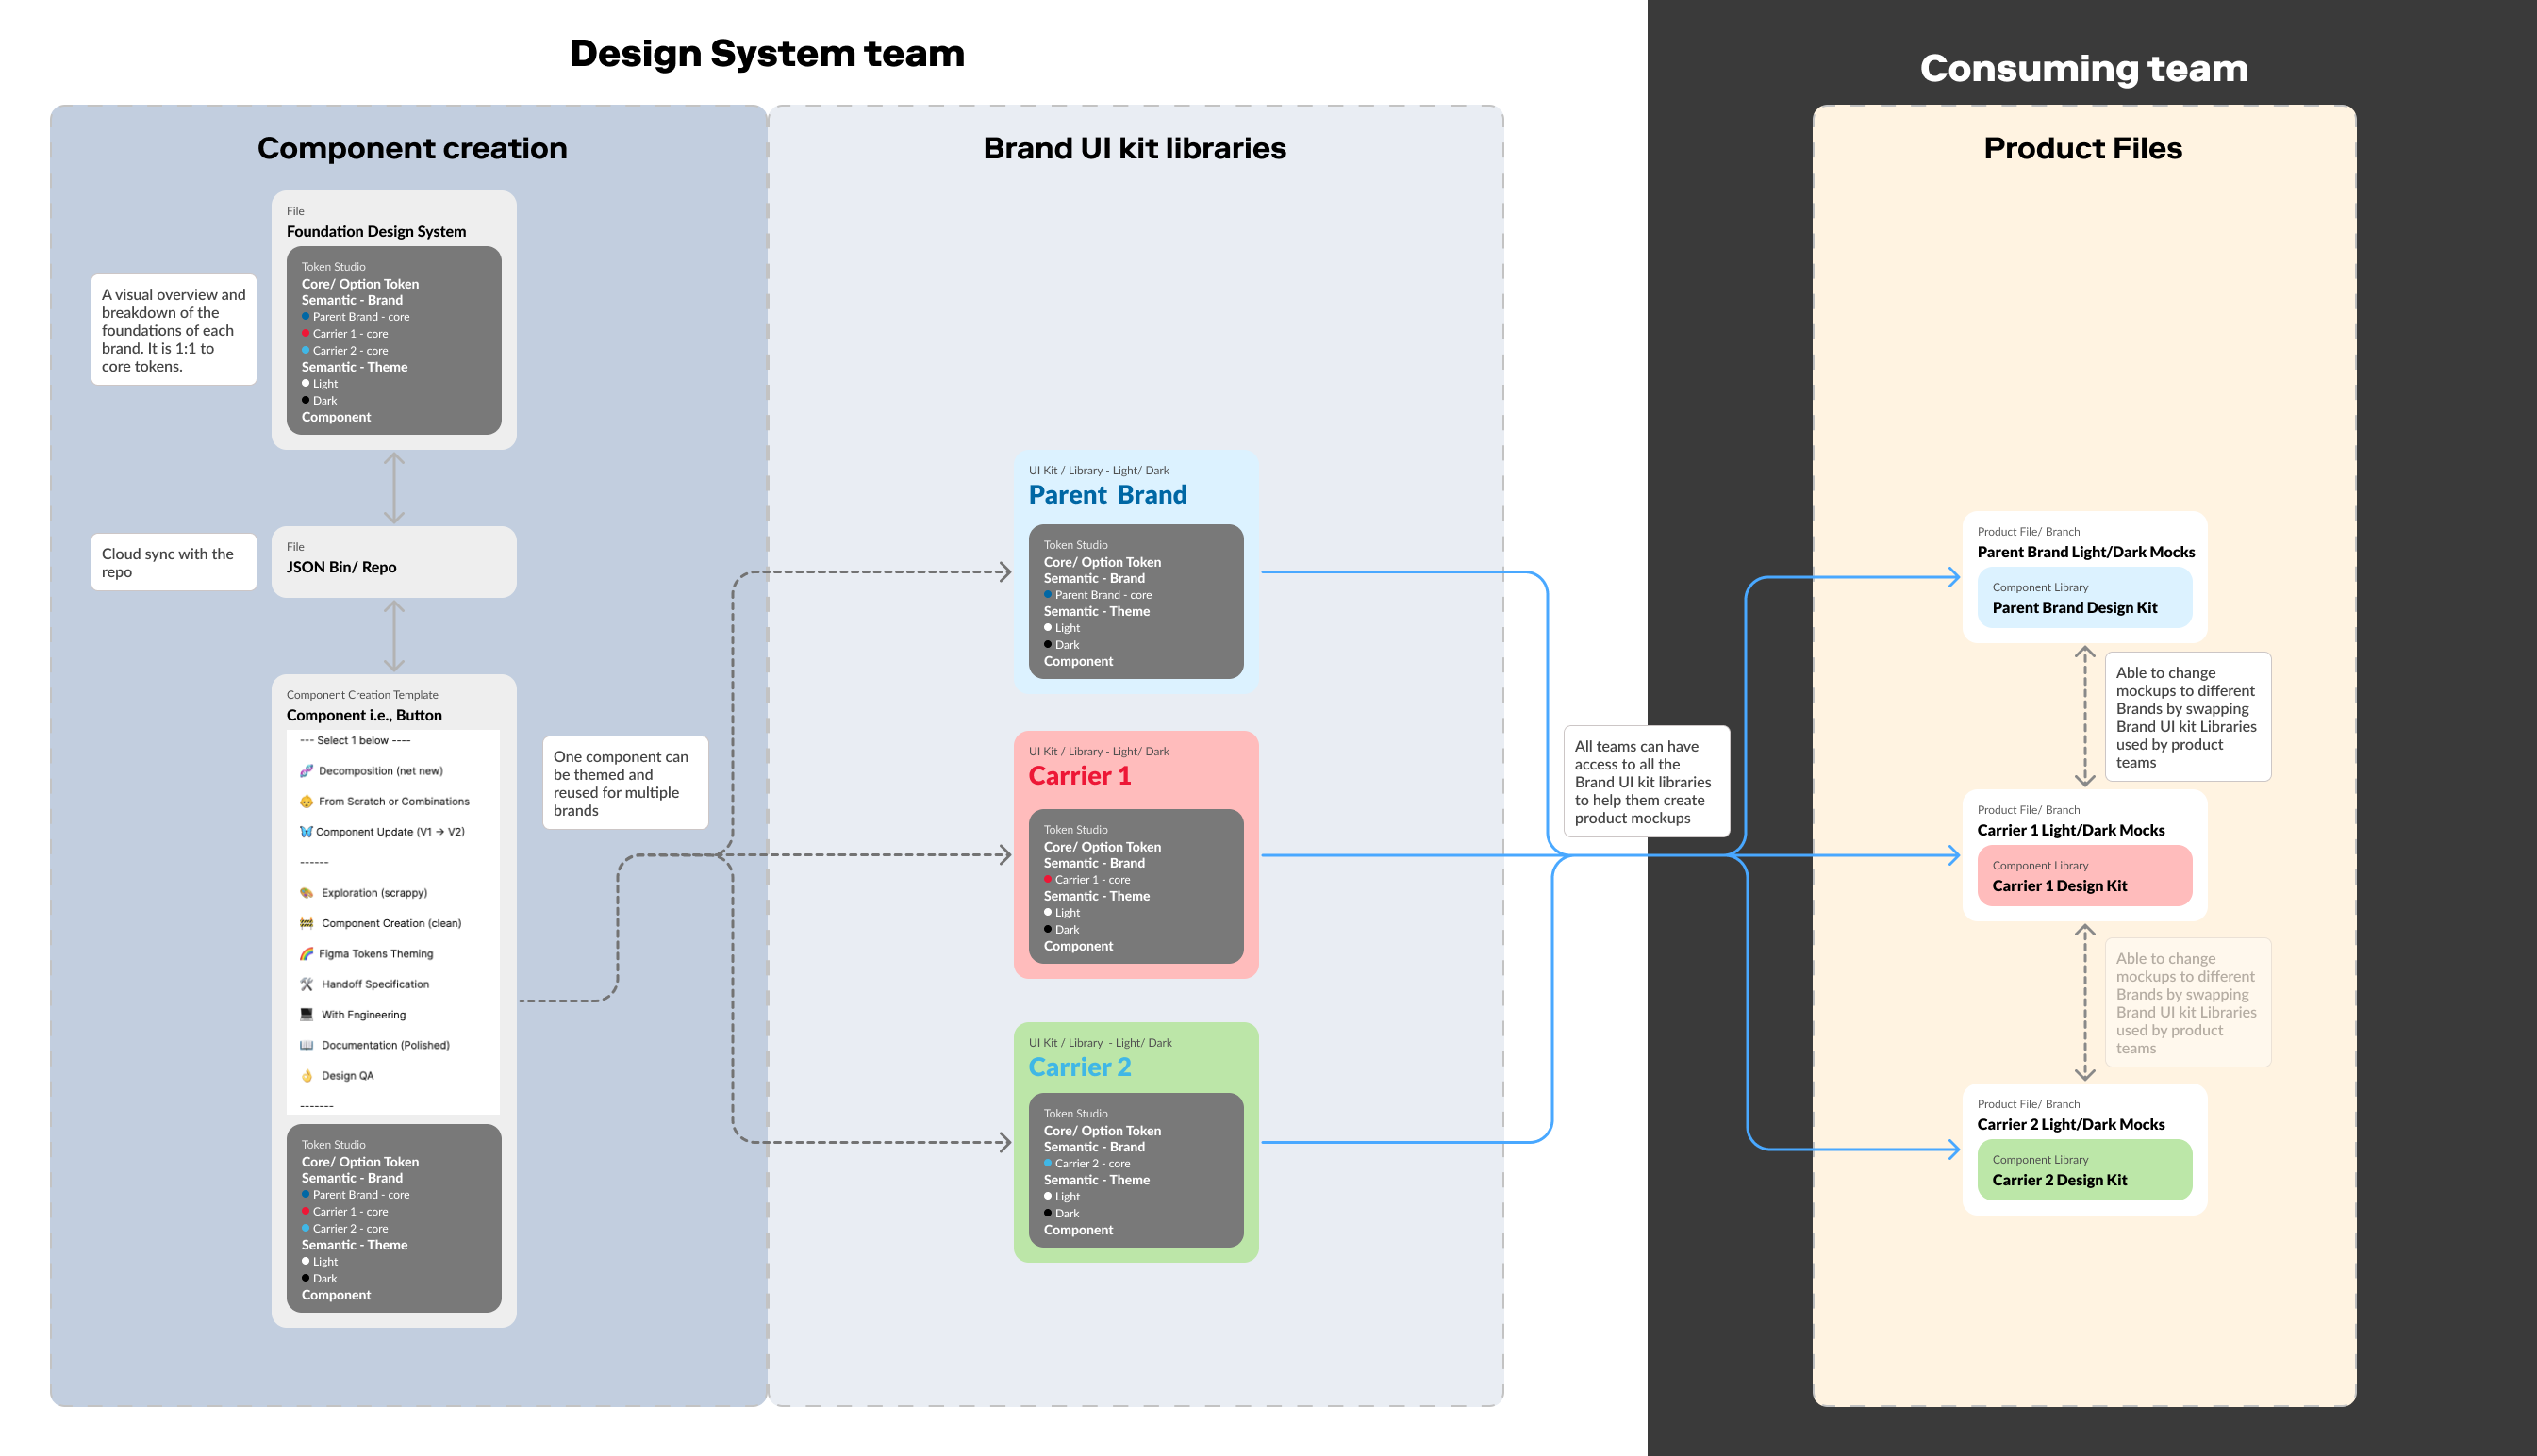Viewport: 2537px width, 1456px height.
Task: Click the Parent Brand - core bullet in Token Studio
Action: pos(306,316)
